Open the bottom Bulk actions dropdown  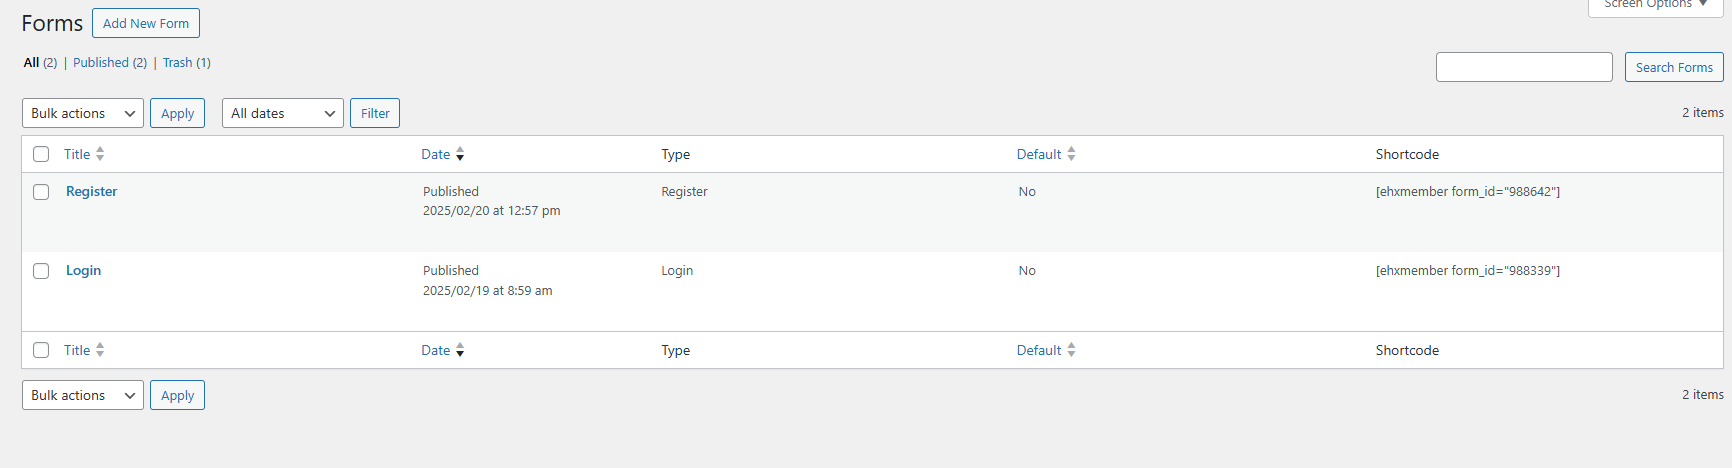83,395
